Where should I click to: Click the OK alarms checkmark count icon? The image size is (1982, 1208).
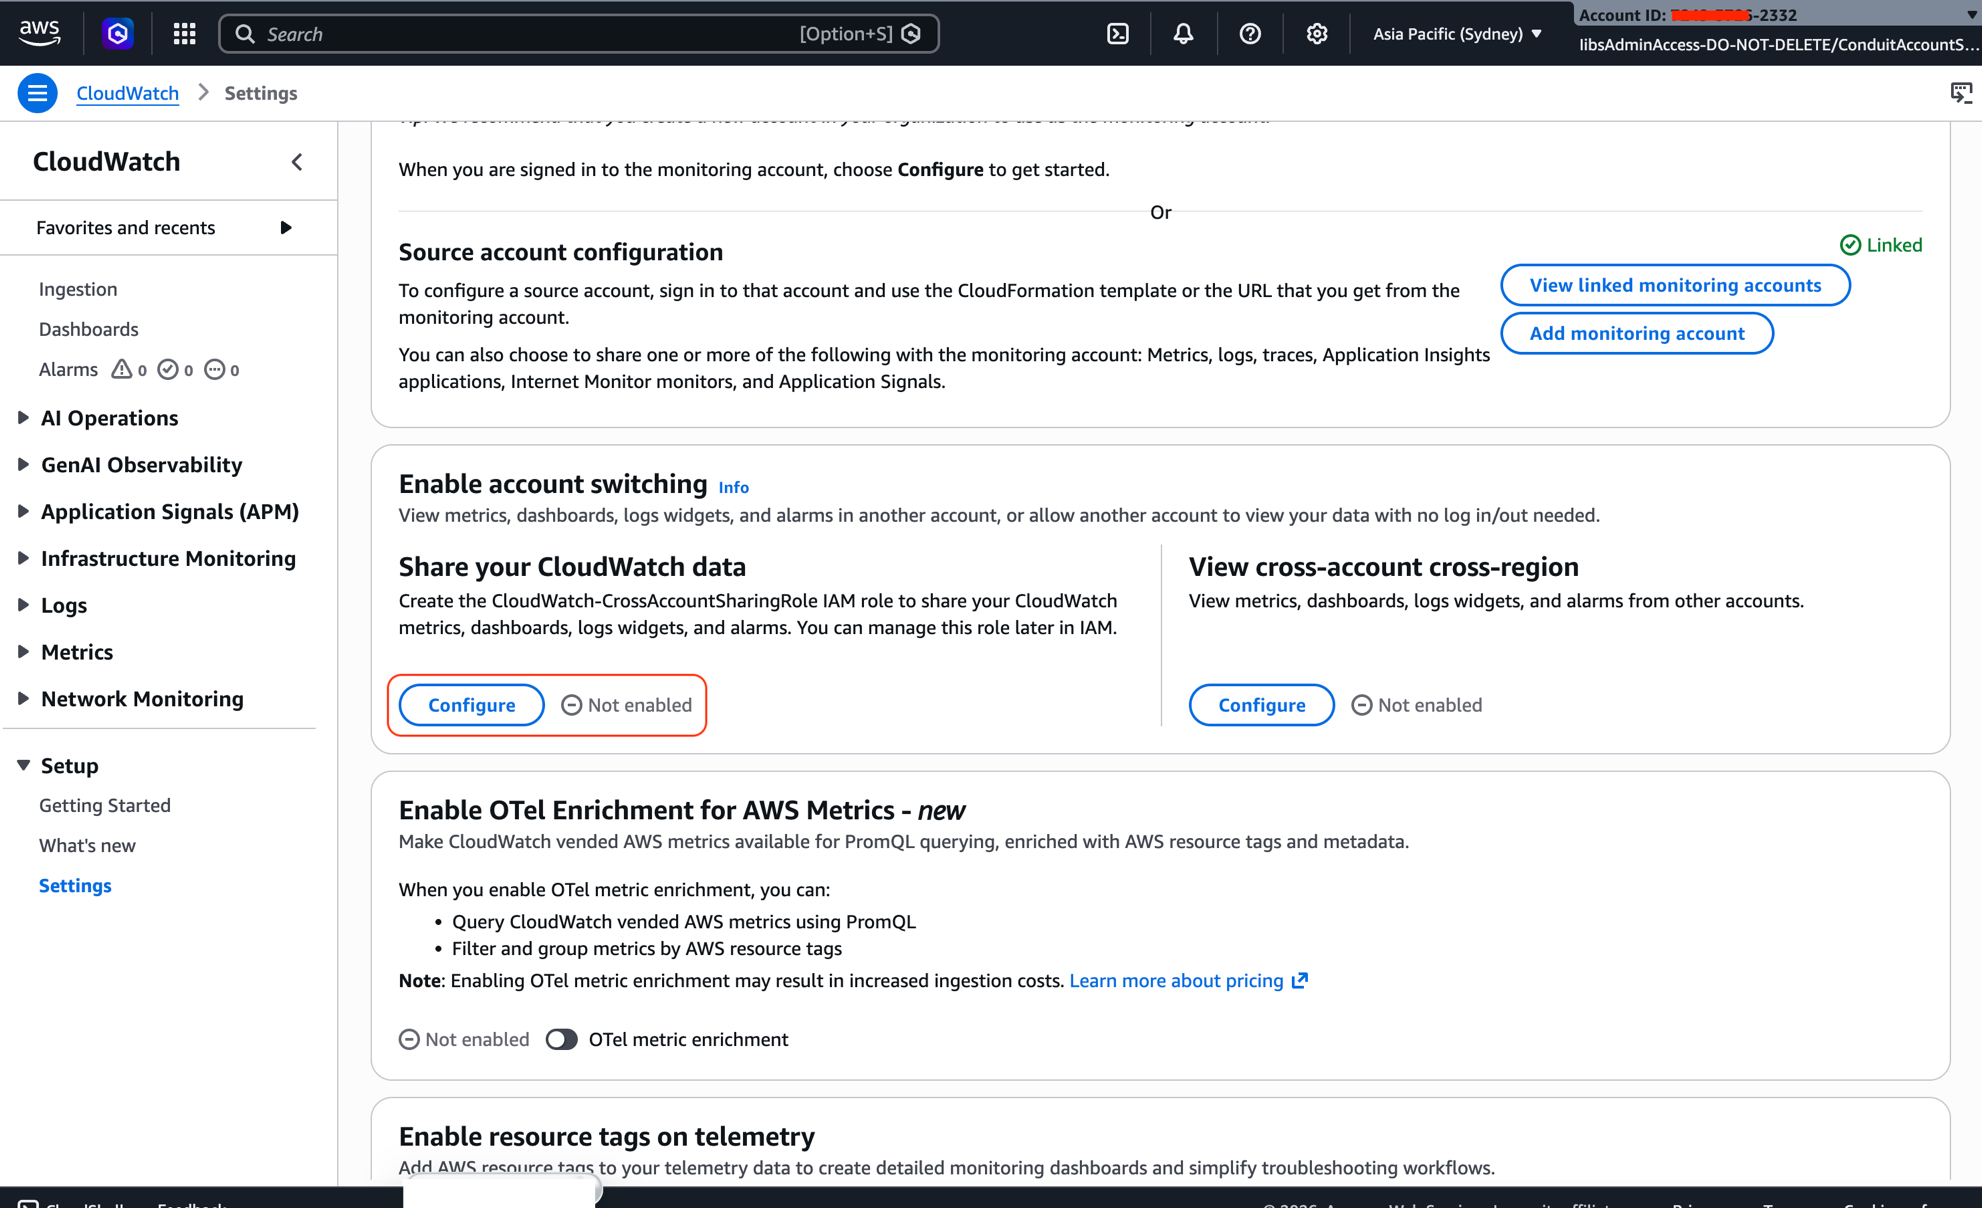(x=167, y=369)
